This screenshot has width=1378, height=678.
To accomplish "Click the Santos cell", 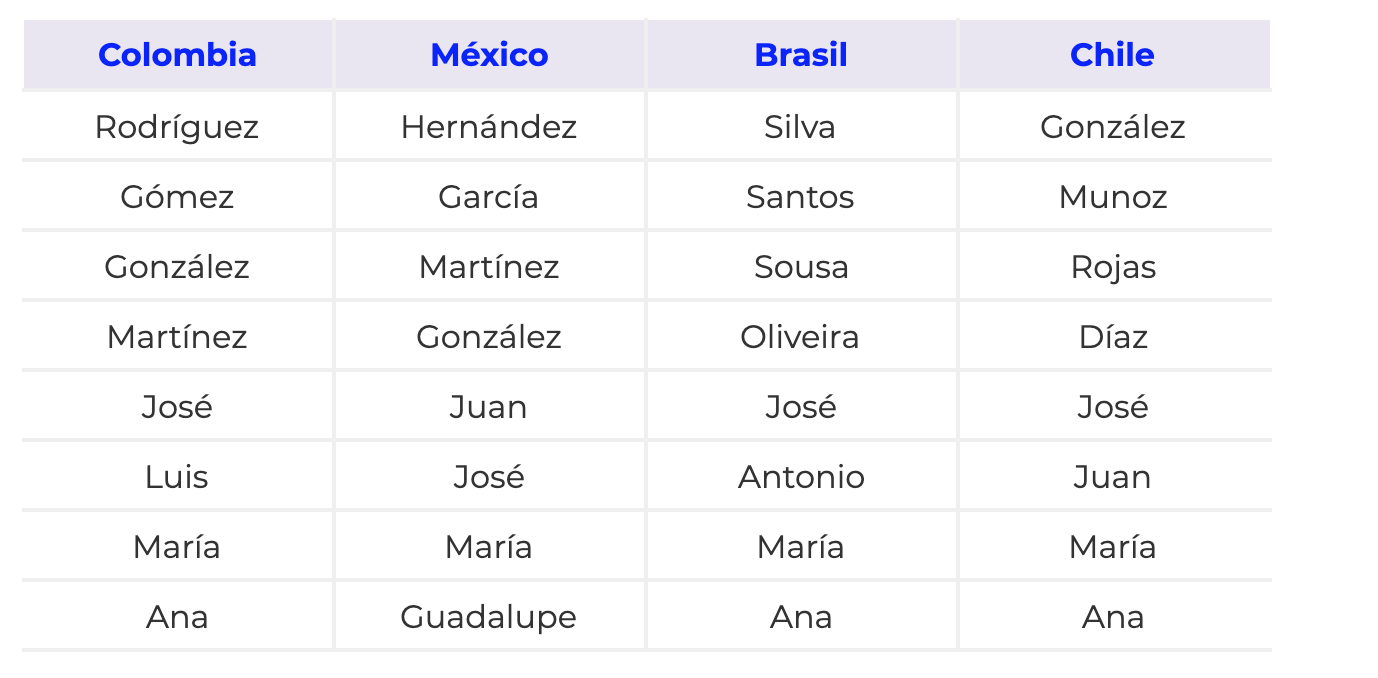I will click(x=800, y=197).
